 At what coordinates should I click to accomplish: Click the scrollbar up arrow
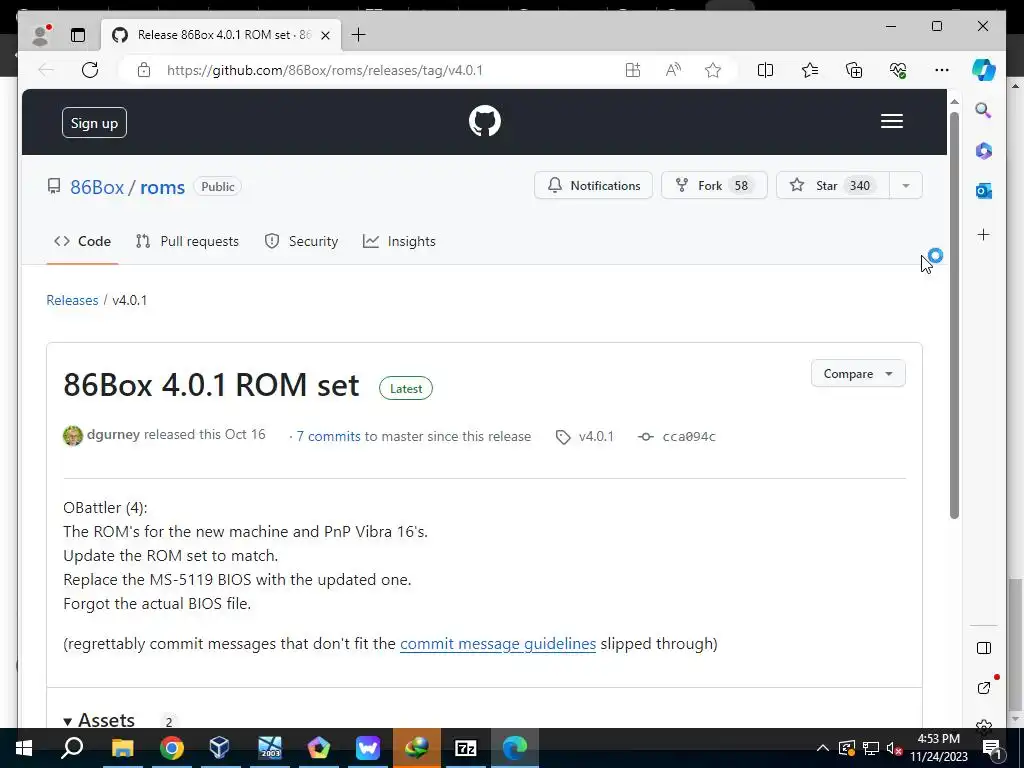coord(954,102)
